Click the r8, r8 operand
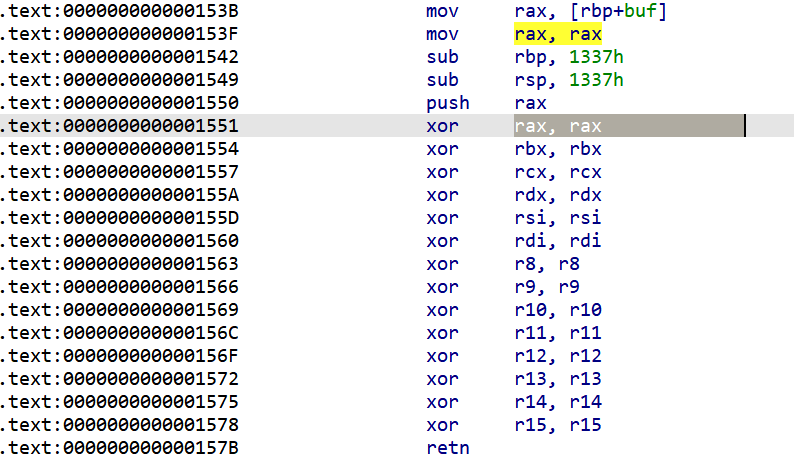Screen dimensions: 794x458 [547, 264]
